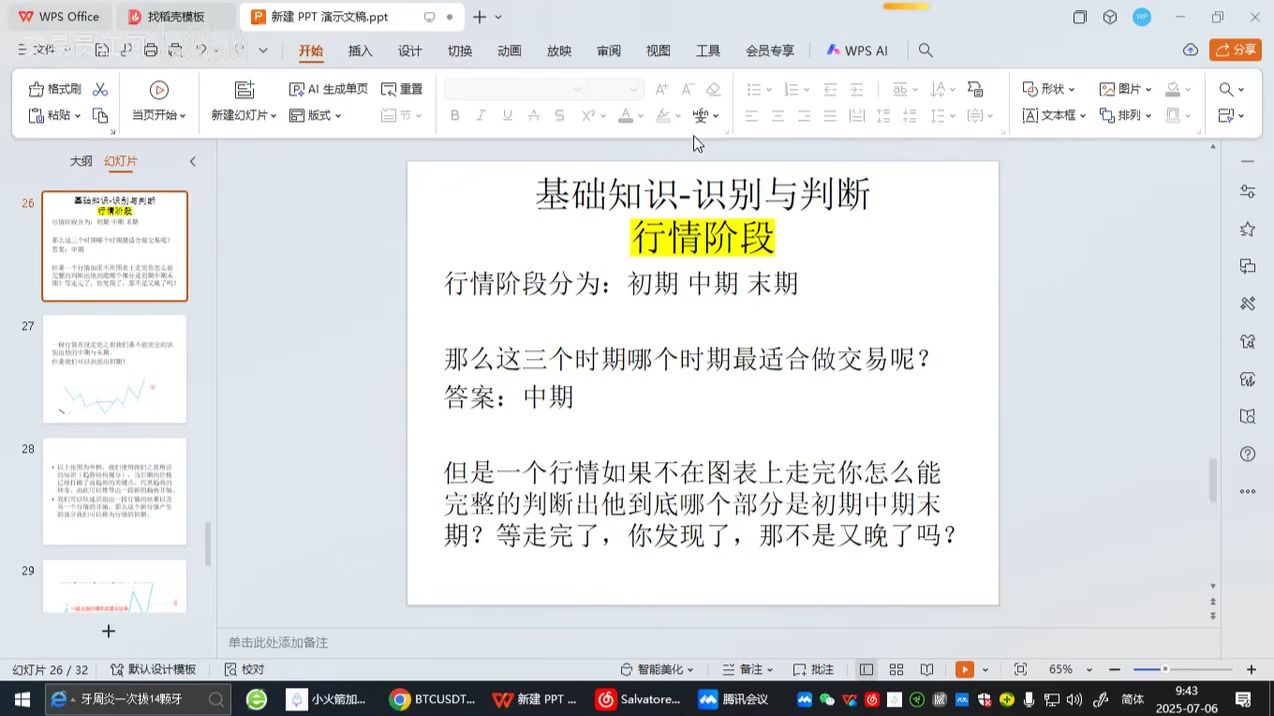Click the 重置 reset button
This screenshot has width=1274, height=716.
[402, 89]
